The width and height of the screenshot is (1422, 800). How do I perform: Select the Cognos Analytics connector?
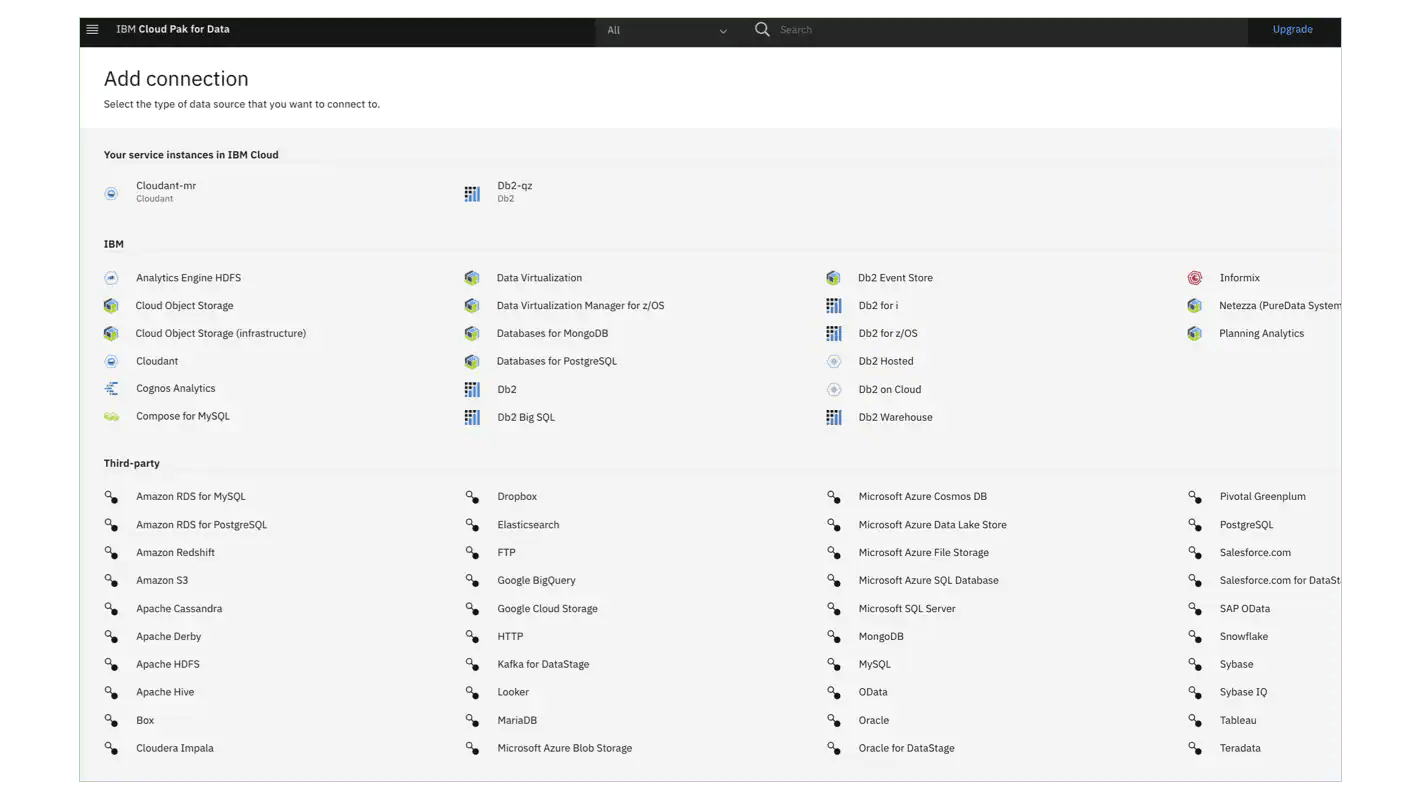174,388
